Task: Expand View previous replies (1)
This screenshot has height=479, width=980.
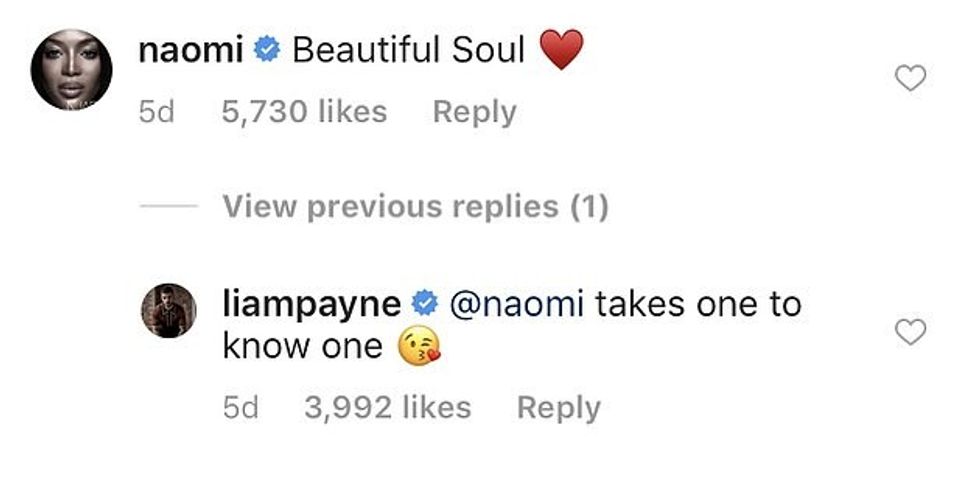Action: click(414, 206)
